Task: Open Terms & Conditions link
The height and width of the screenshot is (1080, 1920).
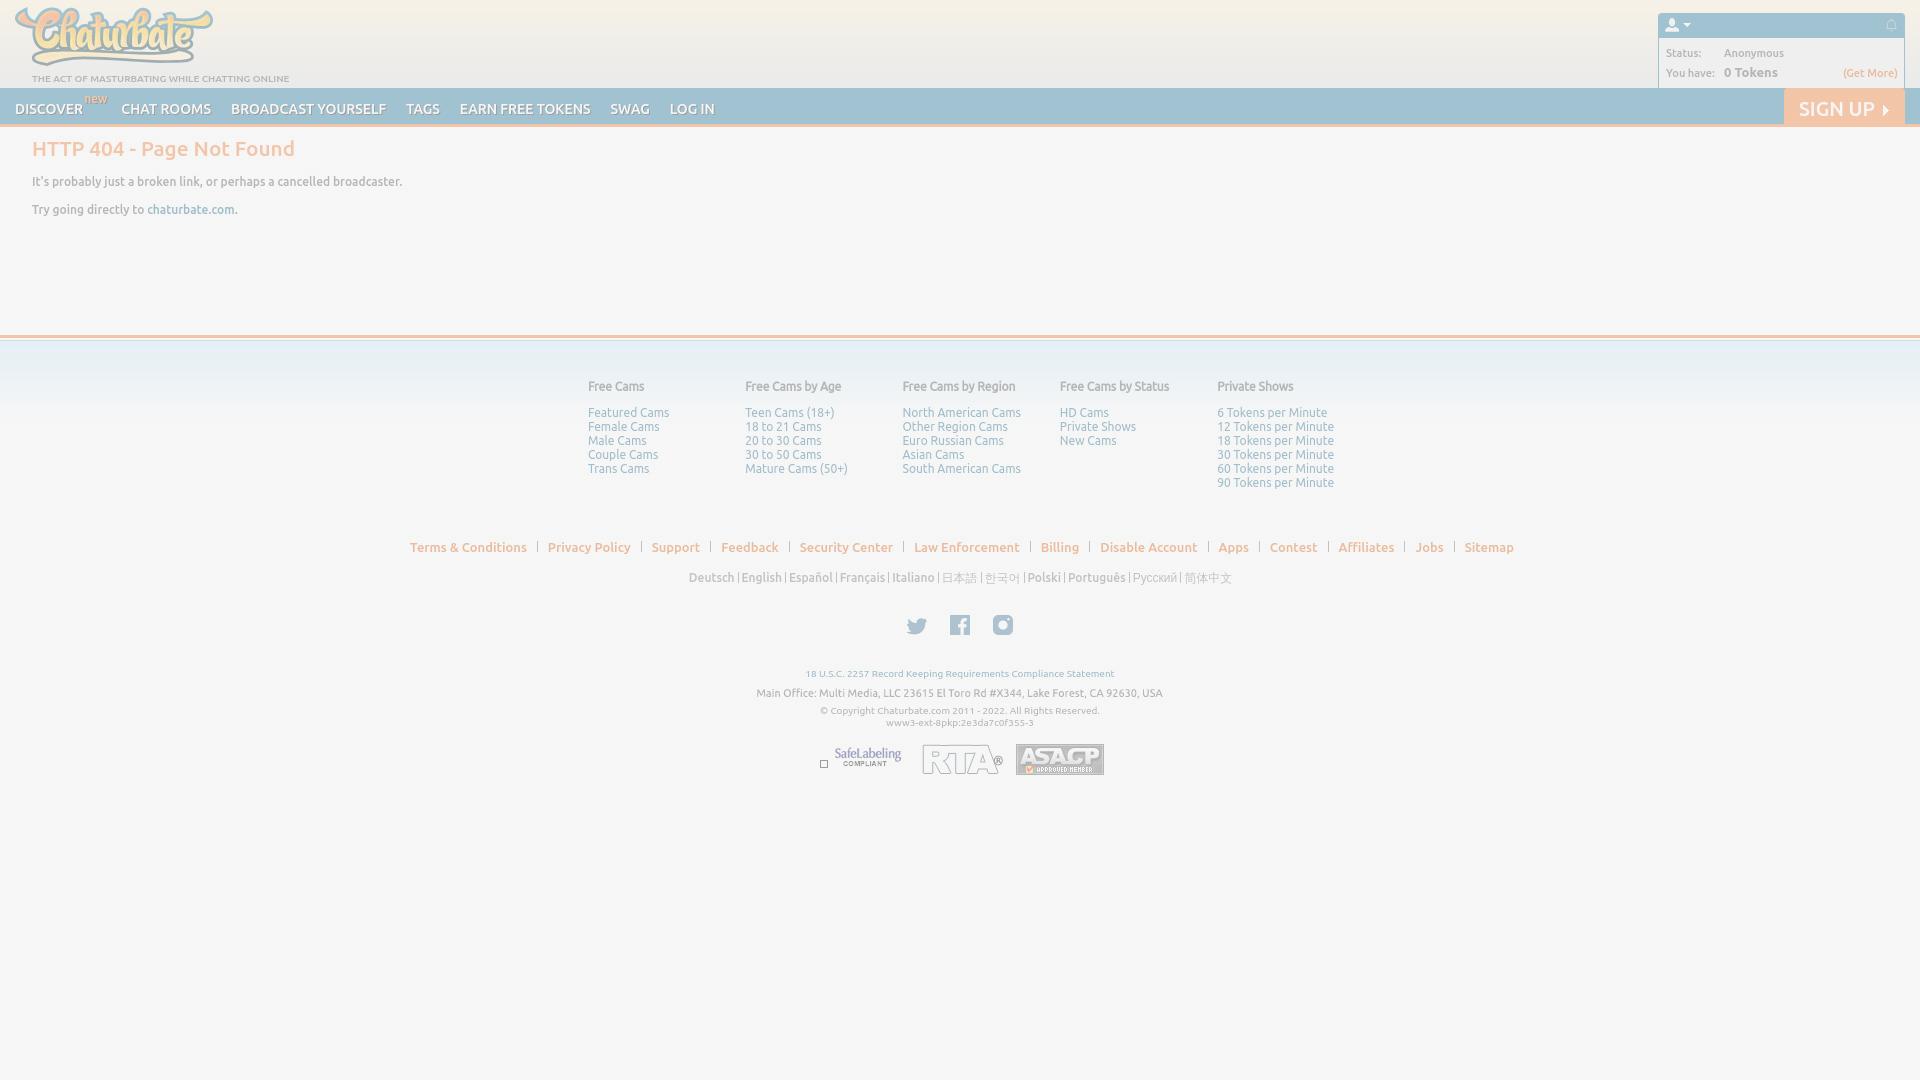Action: point(468,548)
